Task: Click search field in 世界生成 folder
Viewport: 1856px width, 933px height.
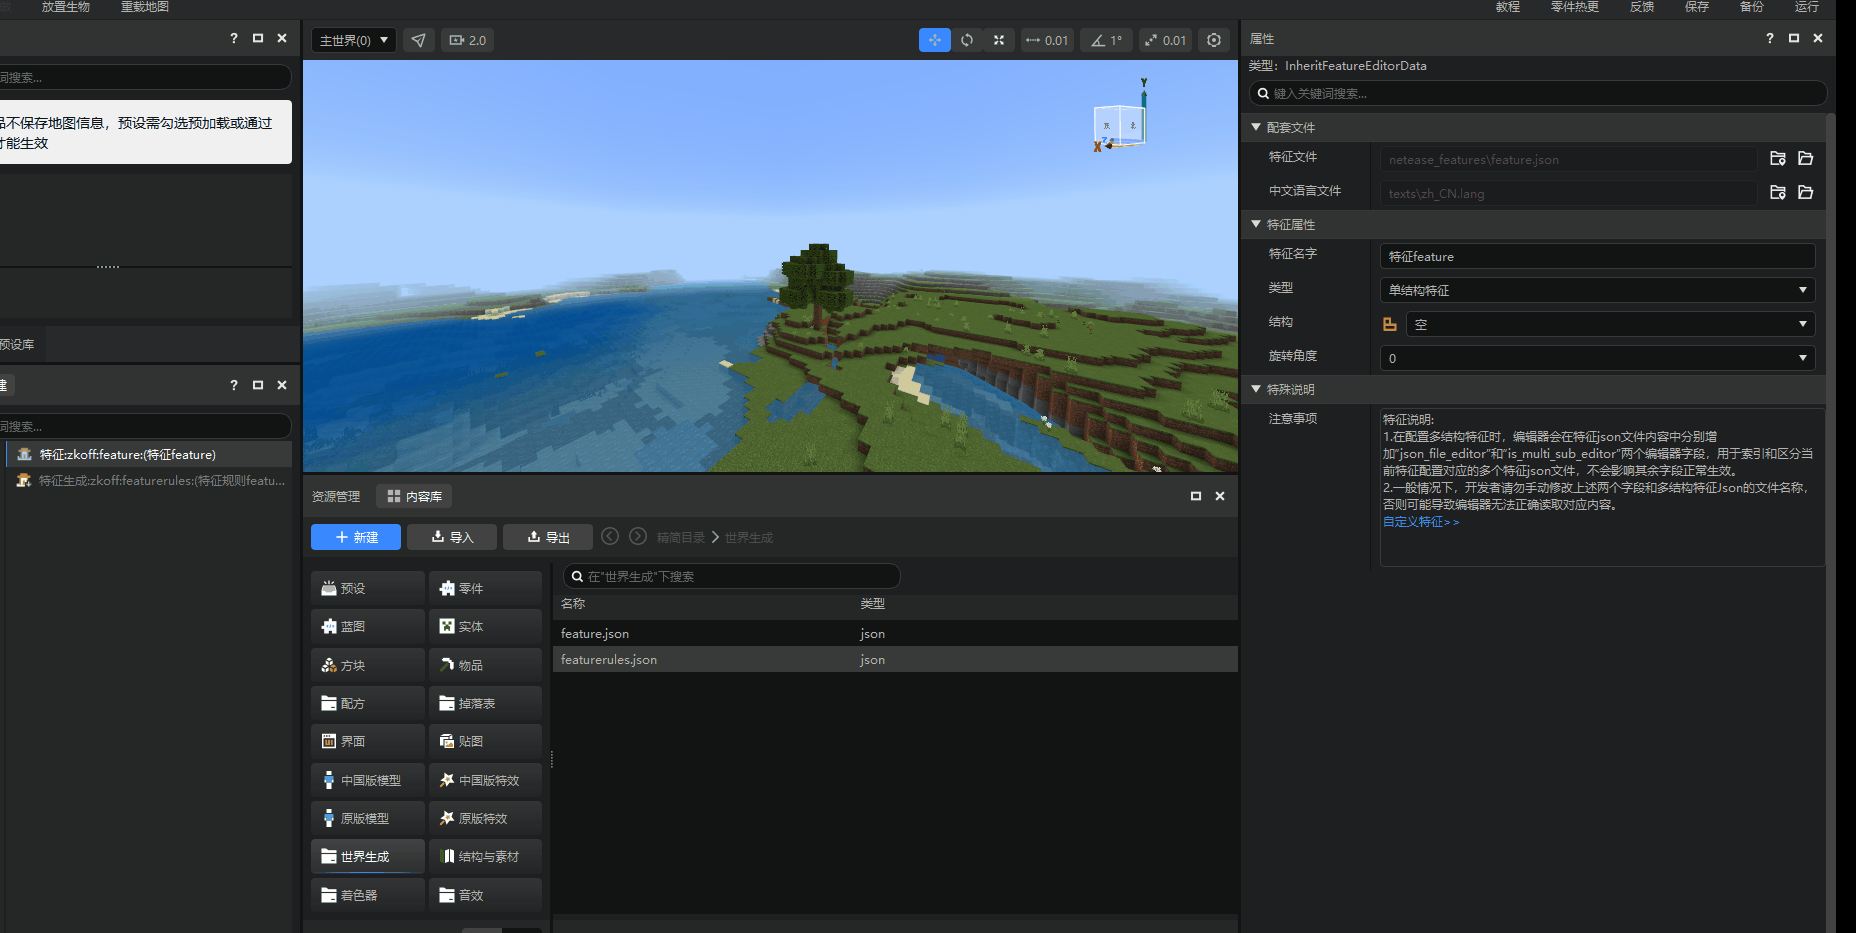Action: [x=732, y=576]
